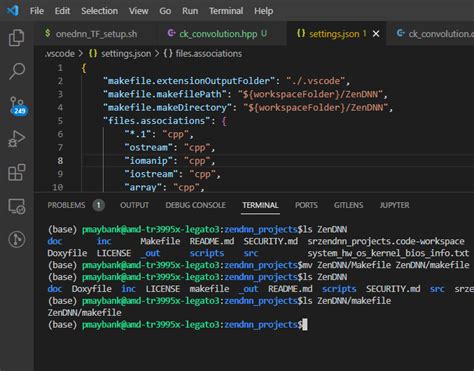474x371 pixels.
Task: Click the "iostream" entry on line 9
Action: click(x=151, y=174)
